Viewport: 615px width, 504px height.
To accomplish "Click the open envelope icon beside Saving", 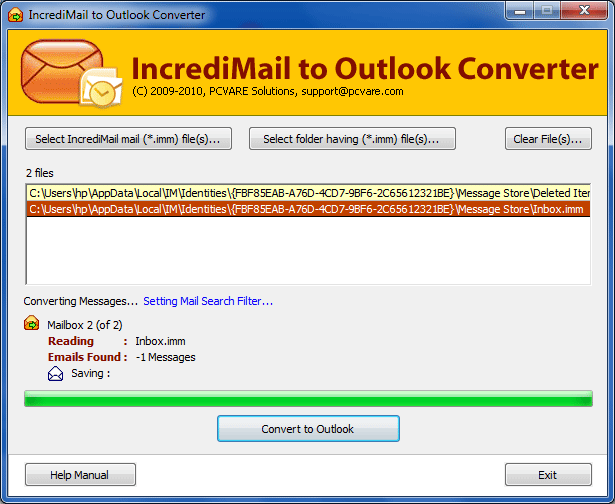I will [55, 374].
